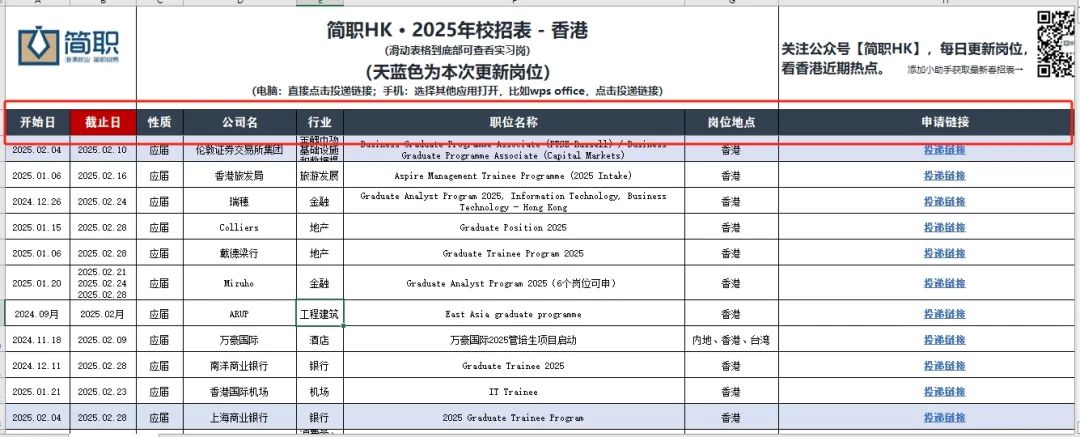Select the 南洋商业银行 company cell
Viewport: 1080px width, 437px height.
[x=240, y=366]
